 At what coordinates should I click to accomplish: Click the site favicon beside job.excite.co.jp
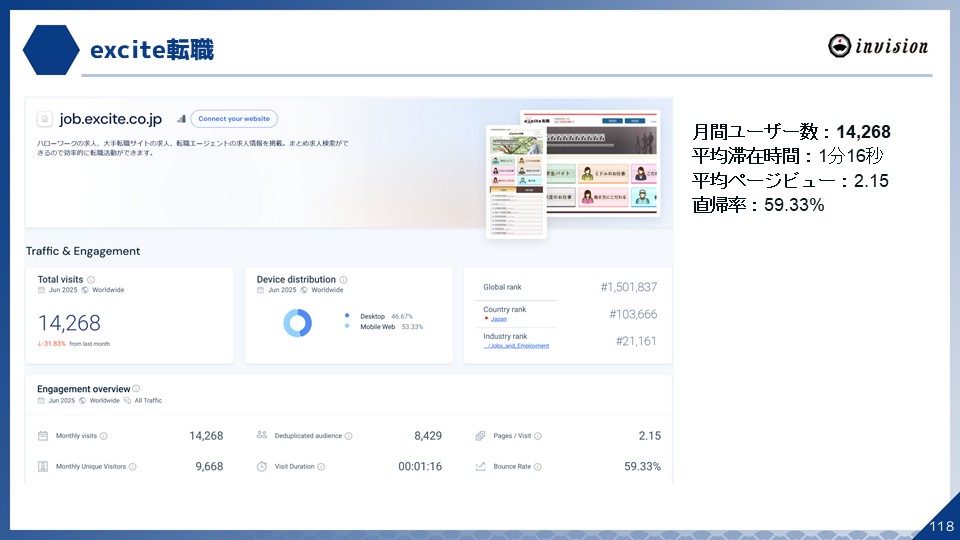(x=44, y=119)
